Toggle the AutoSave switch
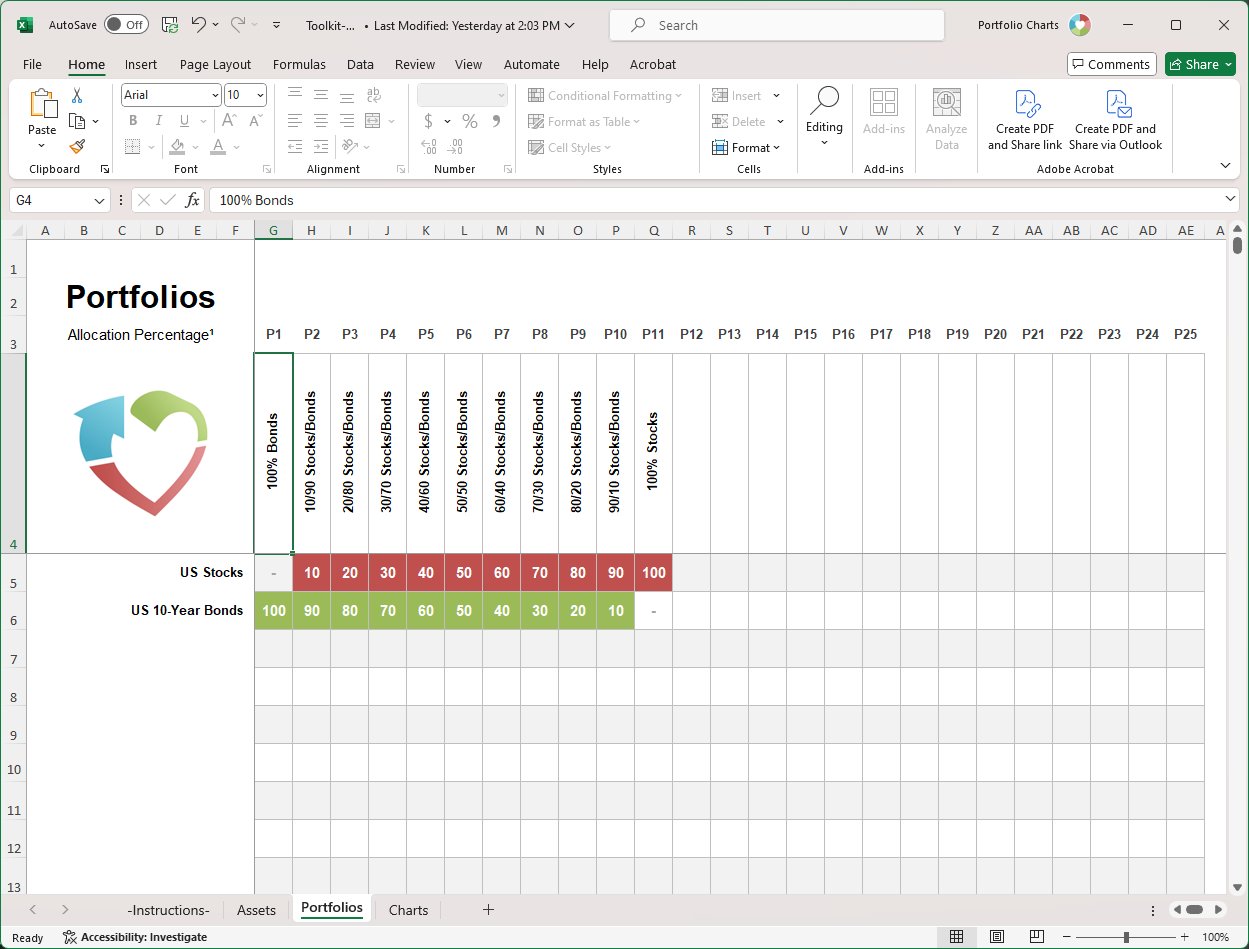Viewport: 1249px width, 949px height. [126, 25]
